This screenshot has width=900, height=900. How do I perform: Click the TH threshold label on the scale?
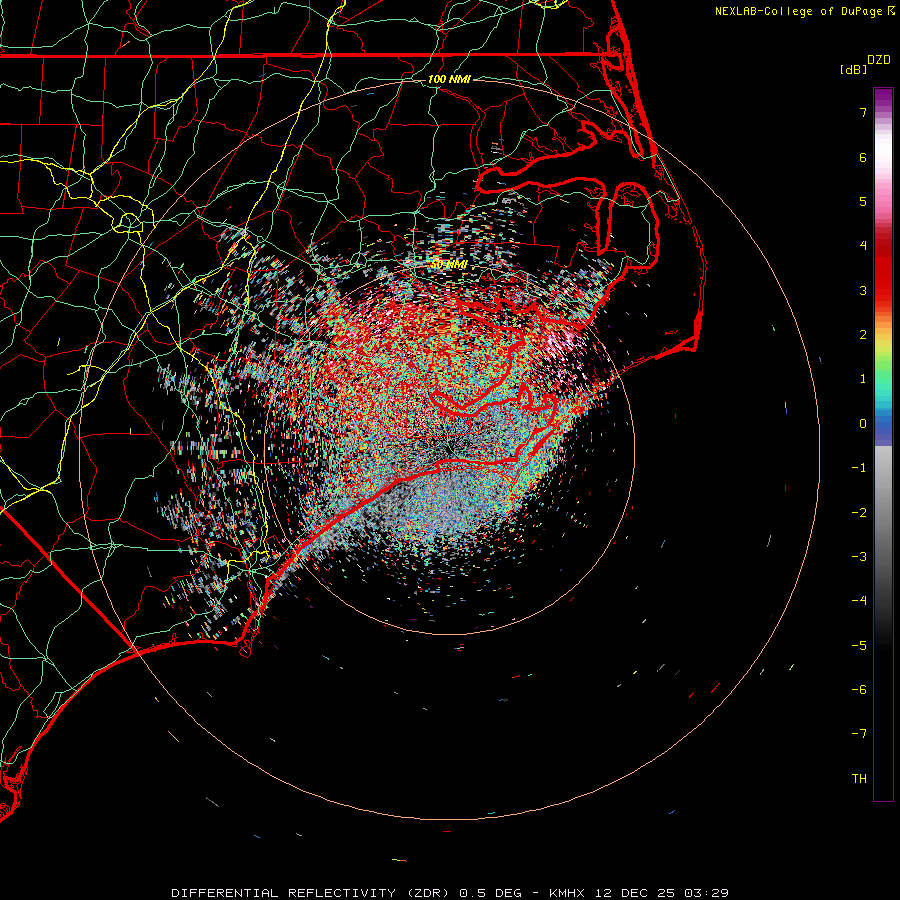tap(859, 779)
